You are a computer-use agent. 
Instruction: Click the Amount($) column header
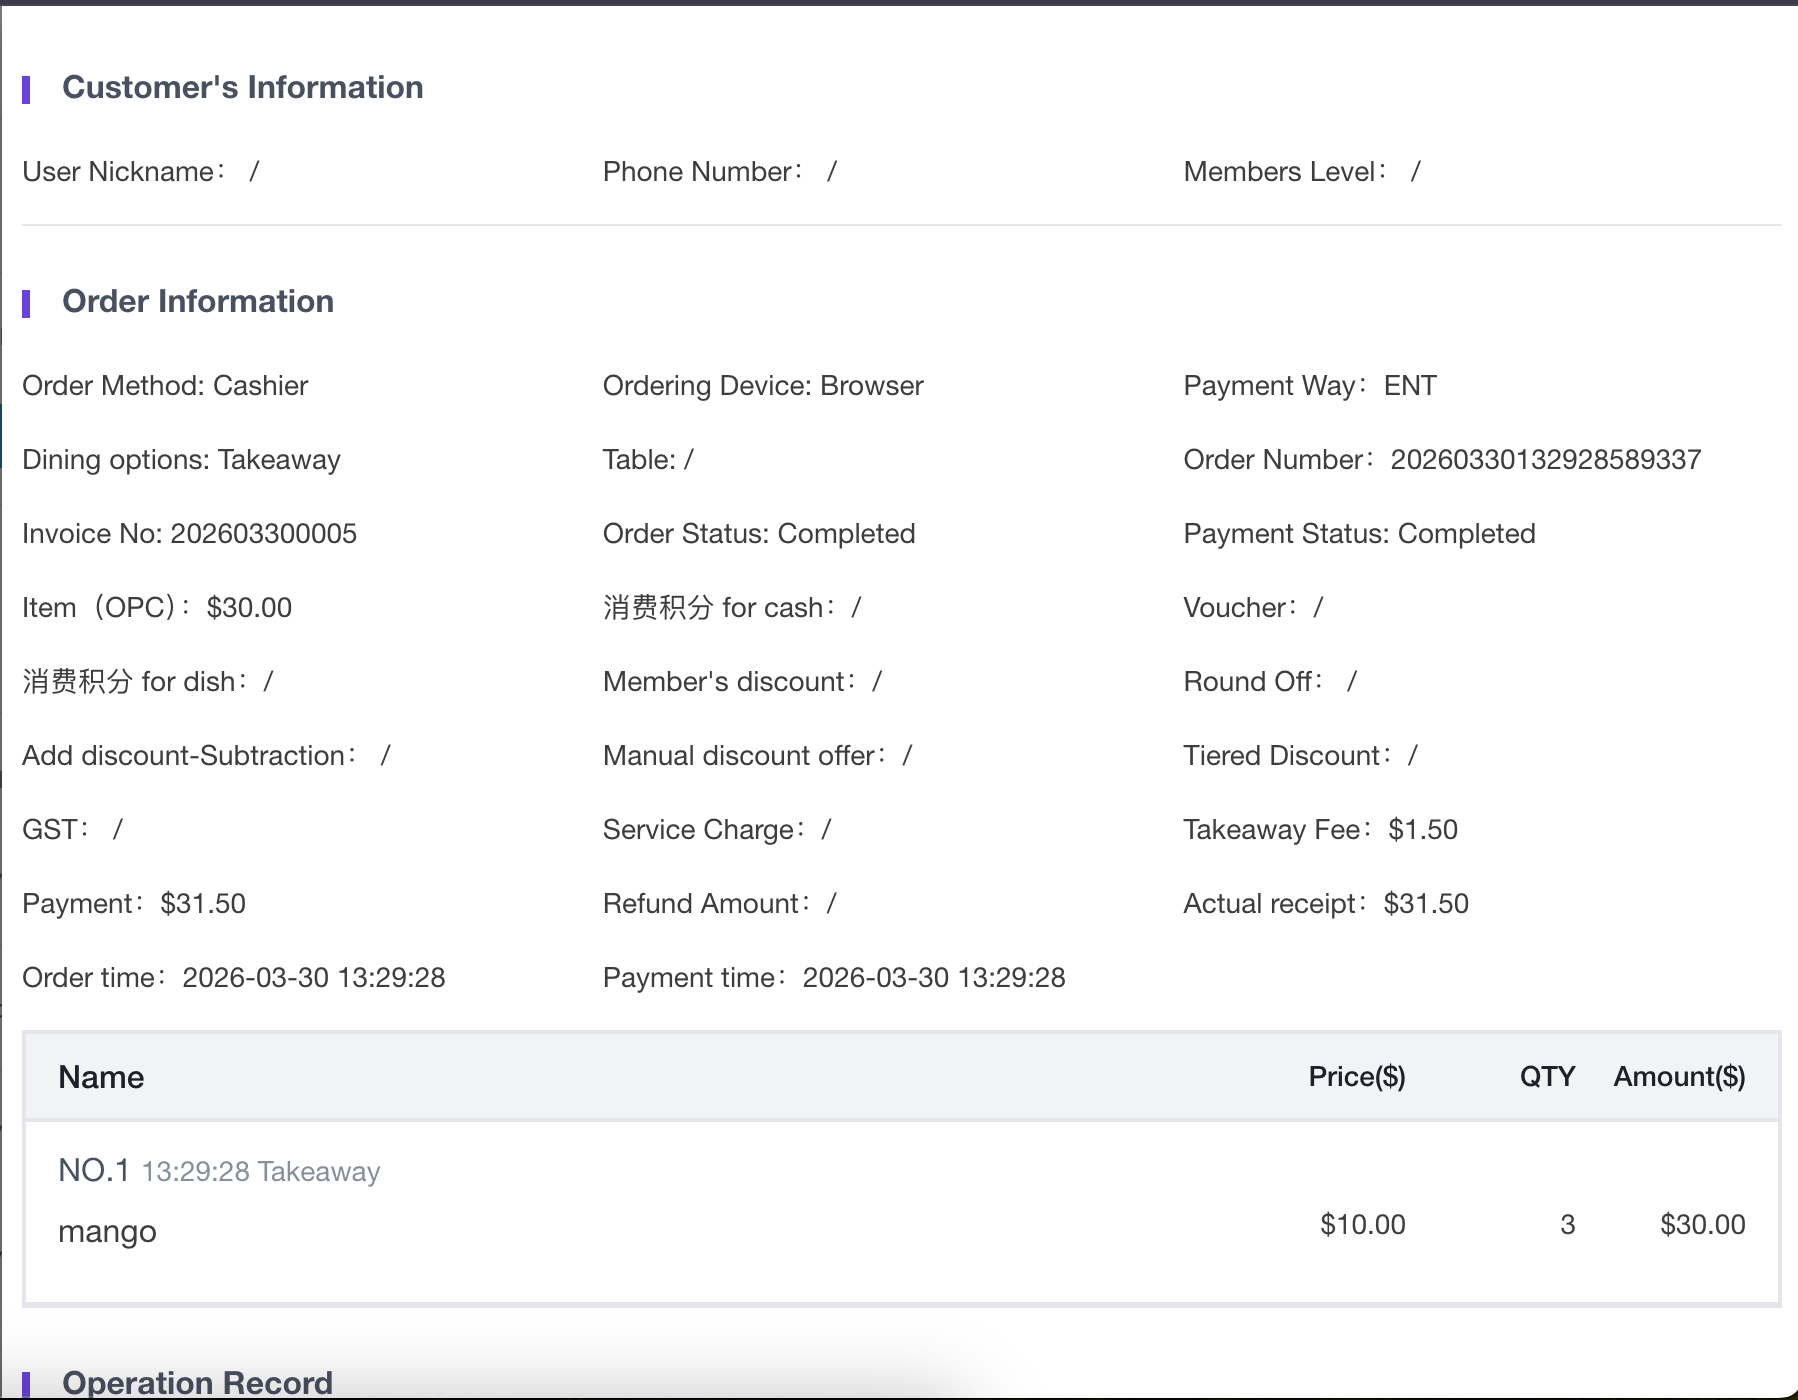pos(1678,1077)
